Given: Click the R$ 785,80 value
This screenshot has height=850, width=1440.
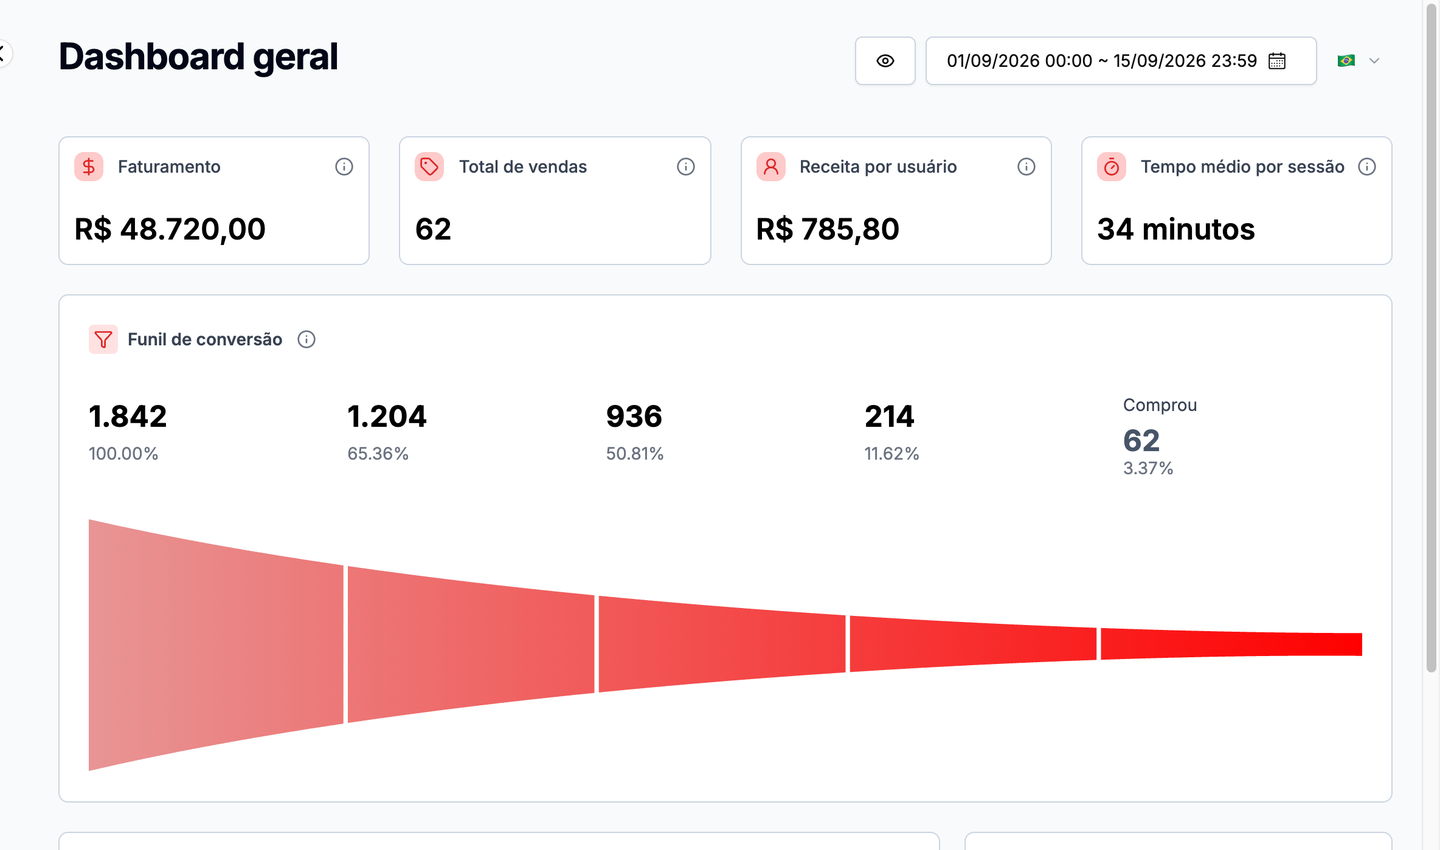Looking at the screenshot, I should tap(828, 229).
